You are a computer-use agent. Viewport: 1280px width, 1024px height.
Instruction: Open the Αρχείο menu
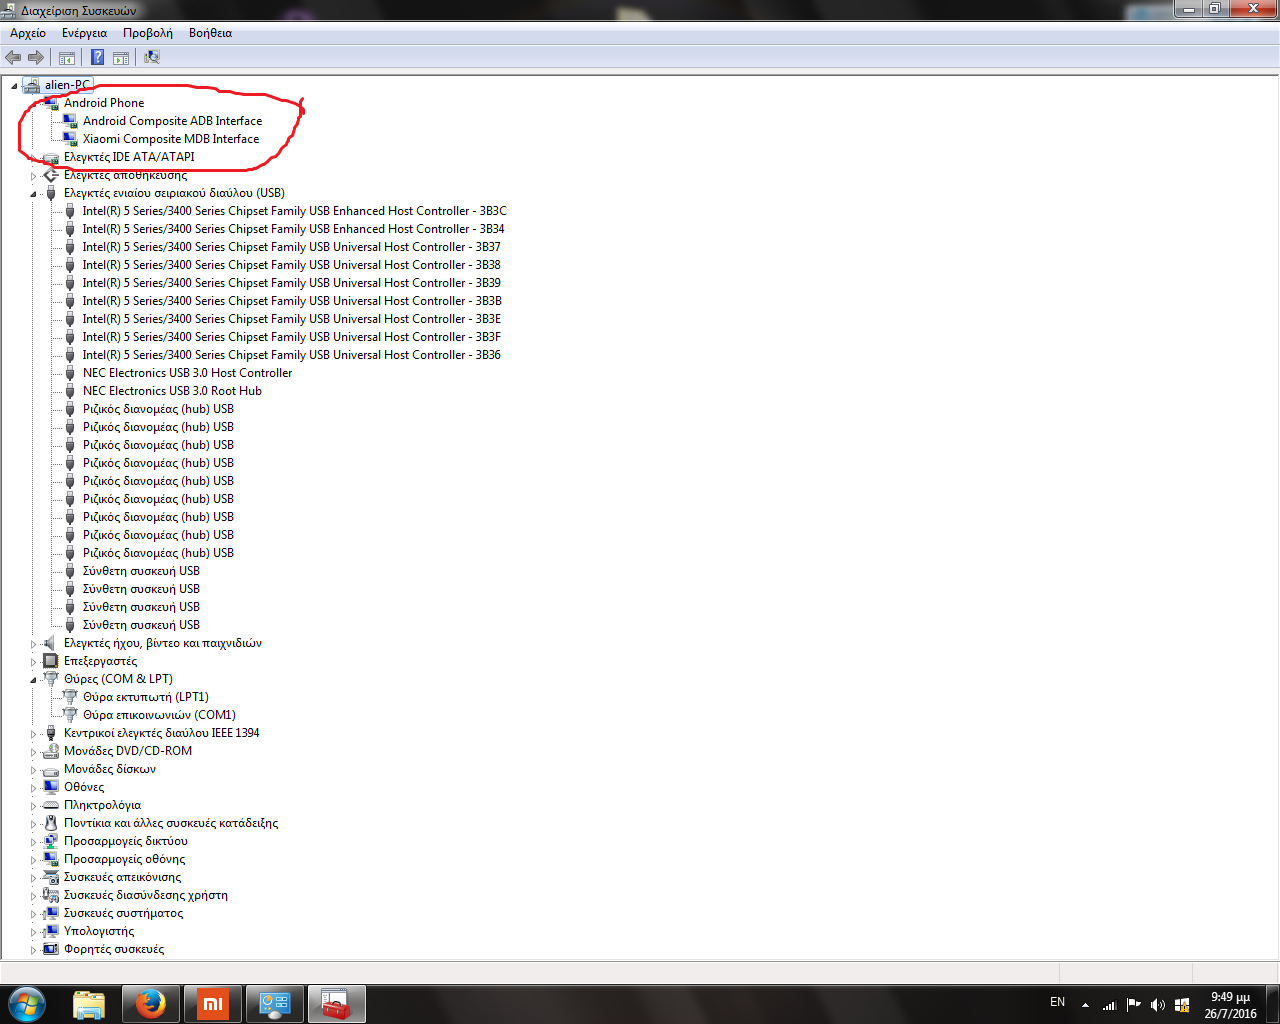28,33
